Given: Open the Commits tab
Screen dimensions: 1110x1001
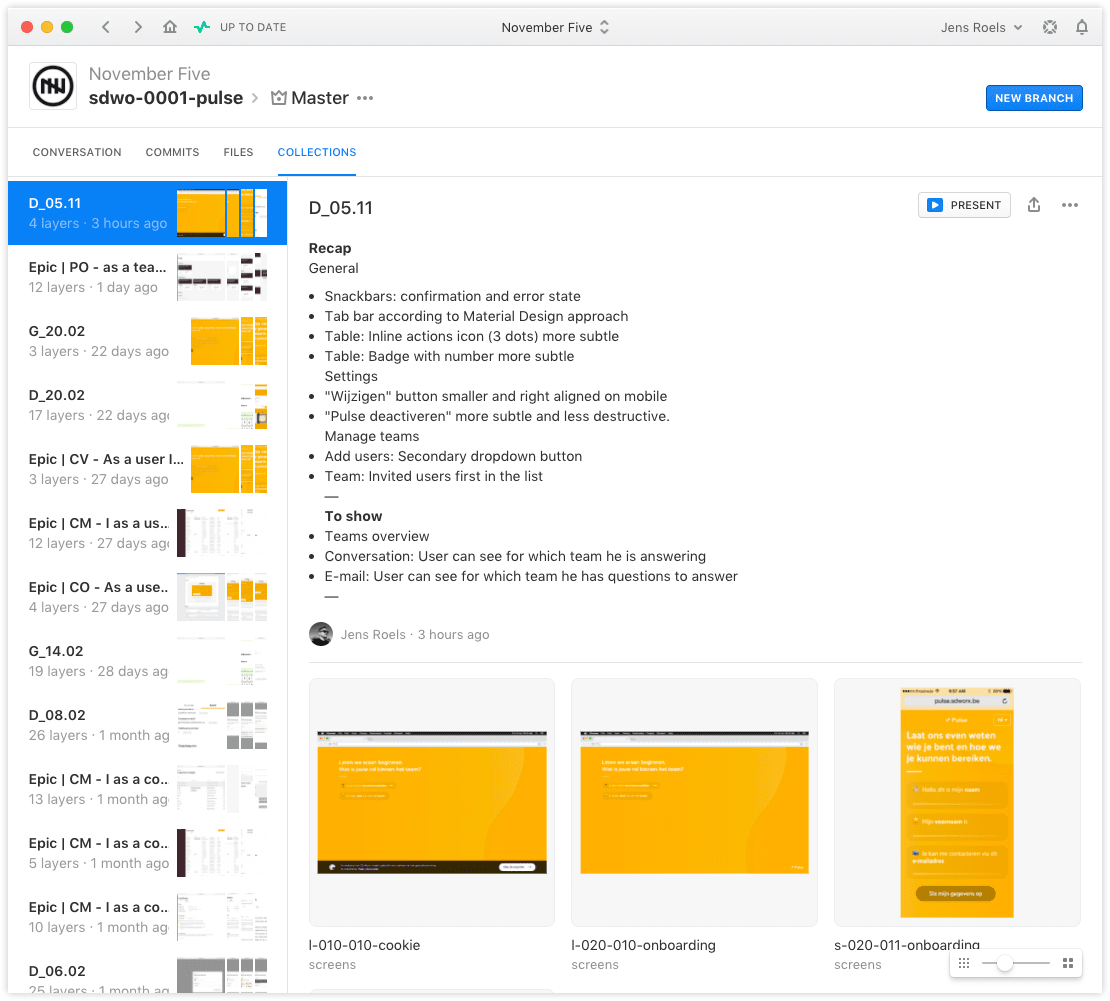Looking at the screenshot, I should point(172,152).
